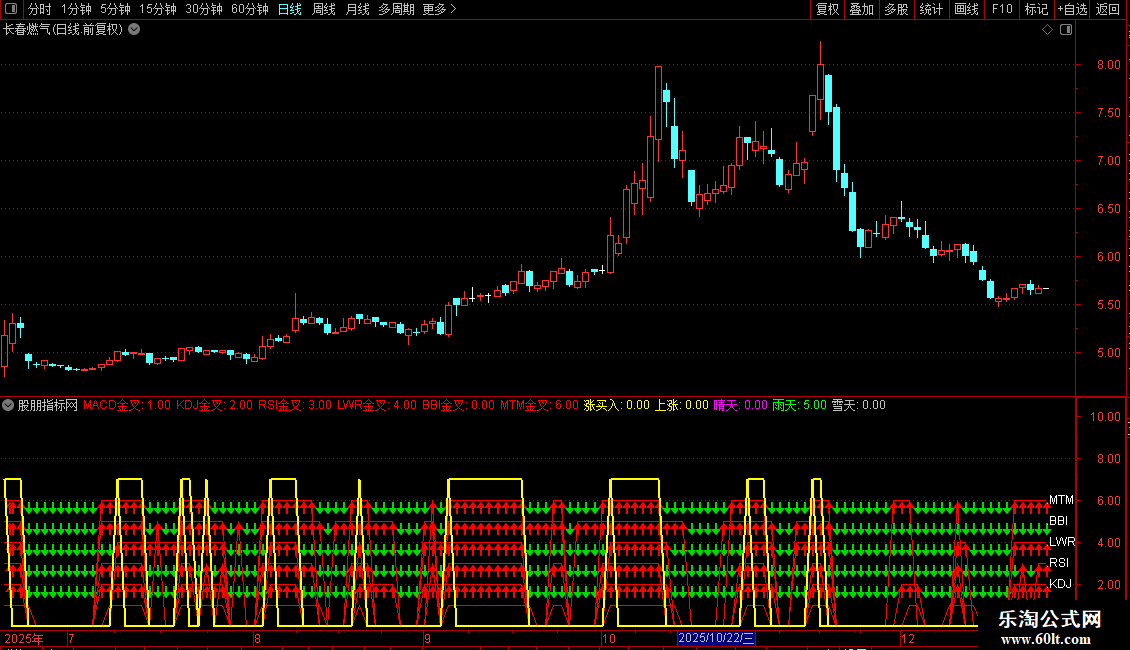Click the 2025/10/22/三 date marker
The image size is (1130, 650).
point(716,638)
